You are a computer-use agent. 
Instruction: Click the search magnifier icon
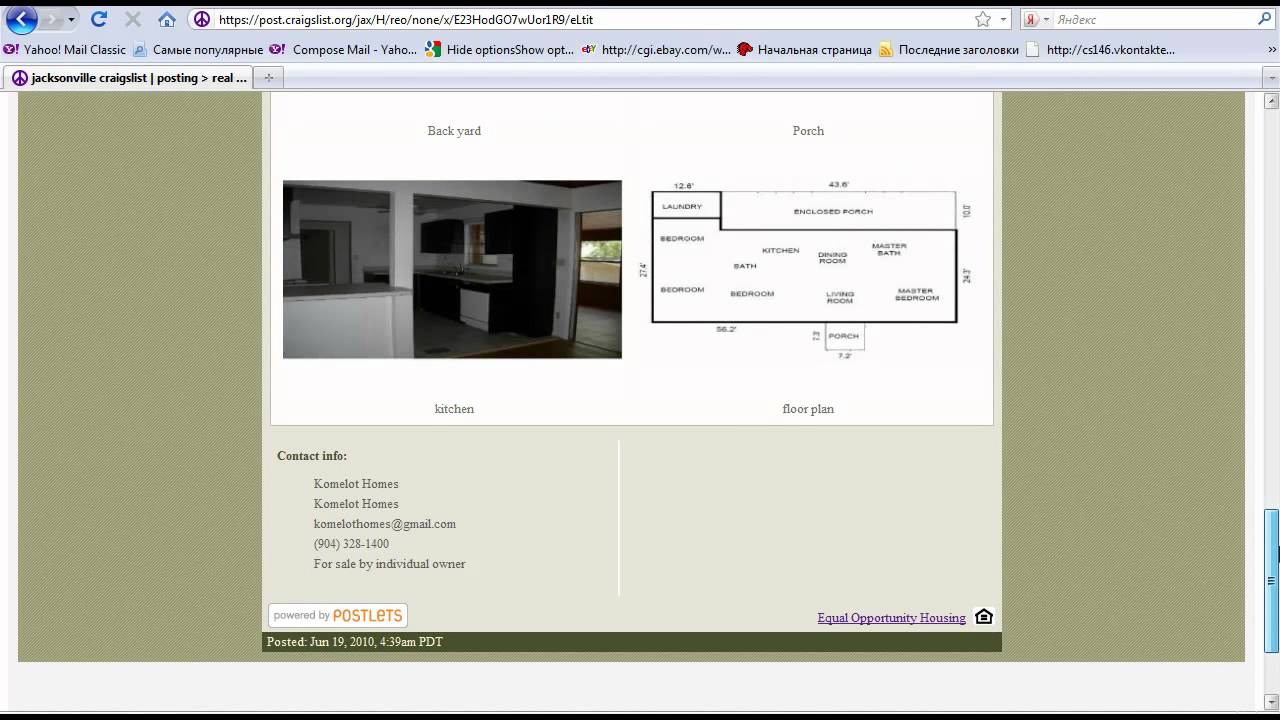(1264, 19)
